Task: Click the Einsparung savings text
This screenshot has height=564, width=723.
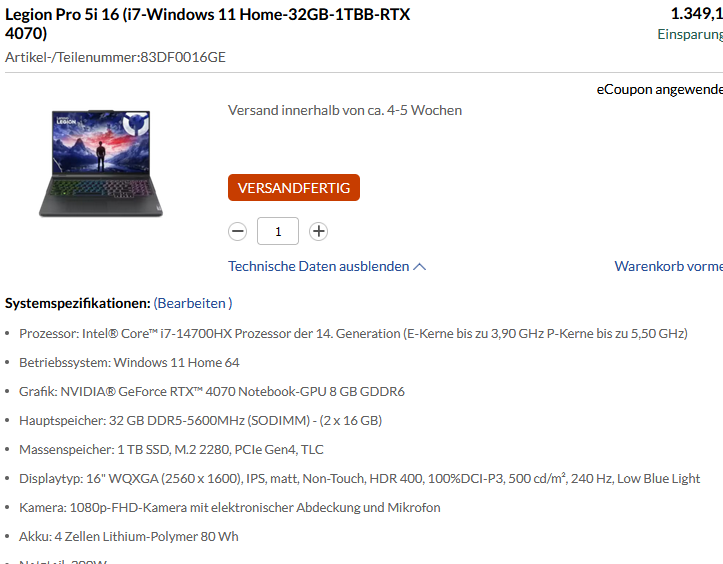Action: coord(690,35)
